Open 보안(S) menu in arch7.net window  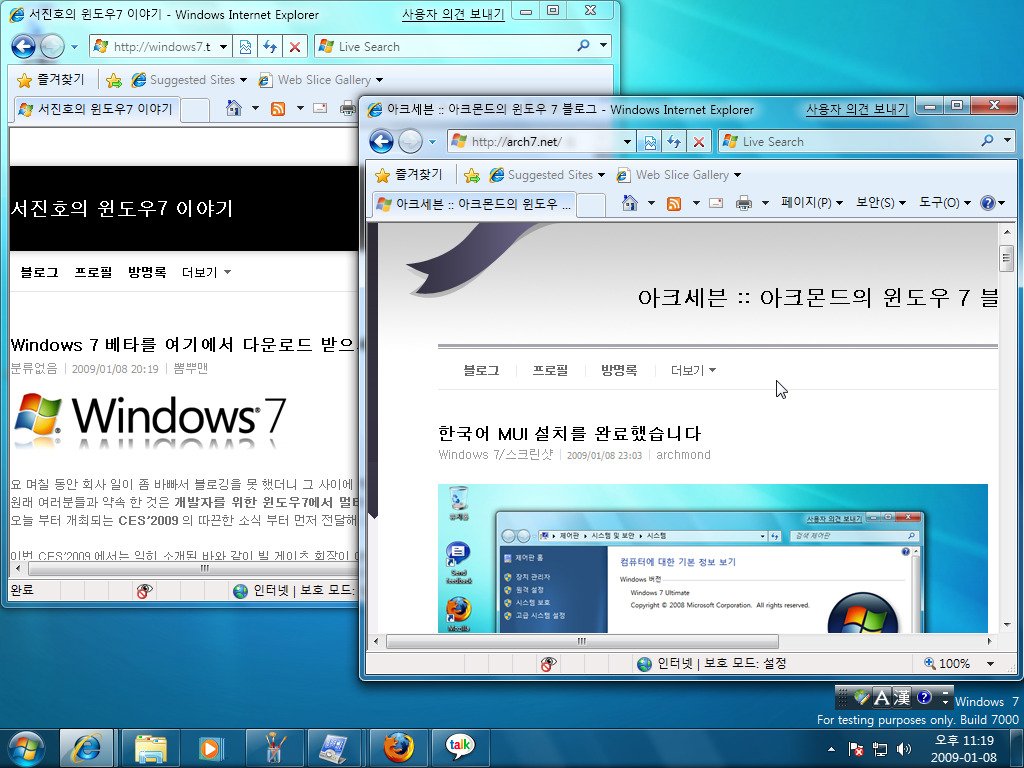[881, 203]
